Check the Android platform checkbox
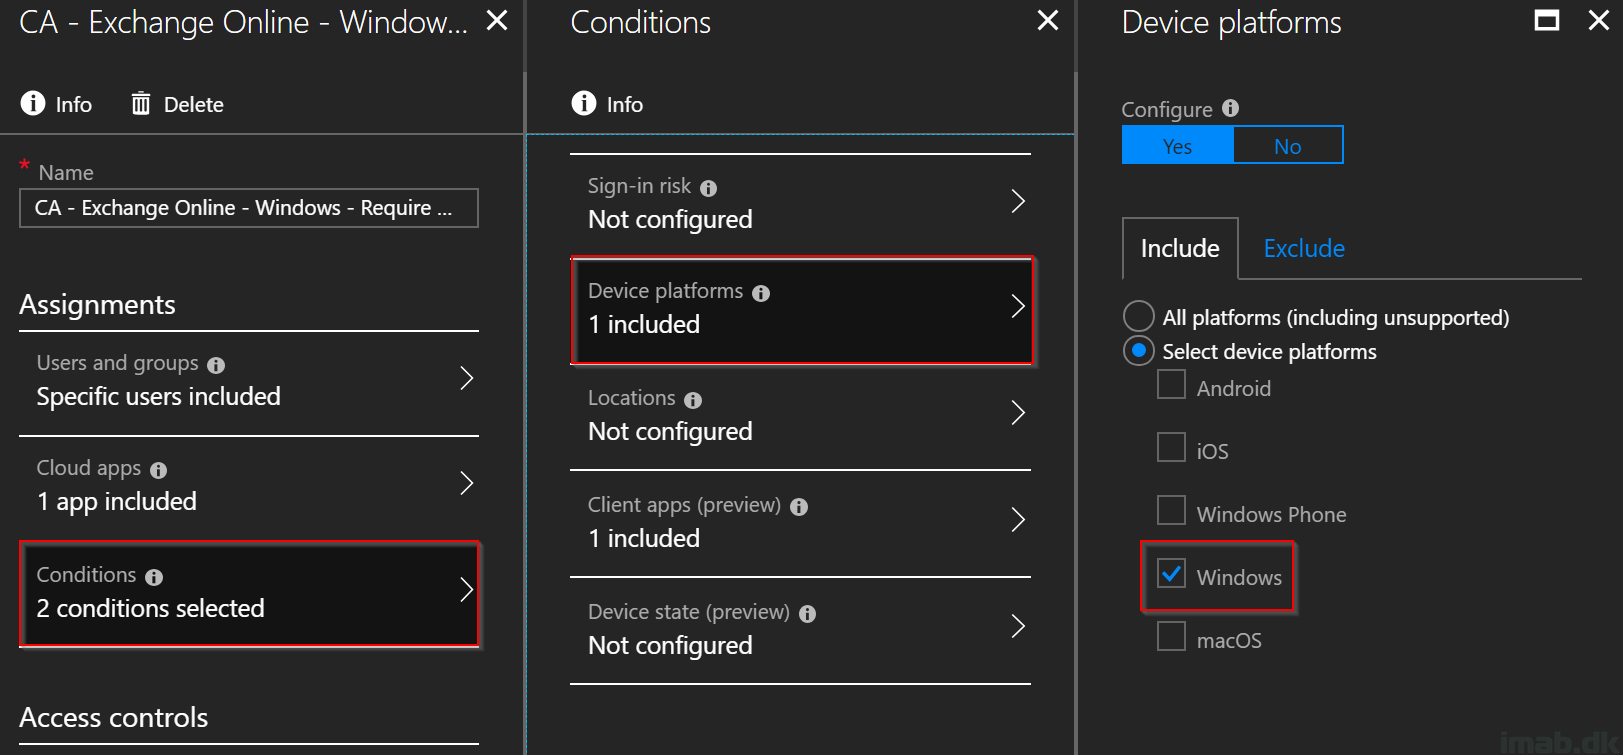 pyautogui.click(x=1171, y=384)
